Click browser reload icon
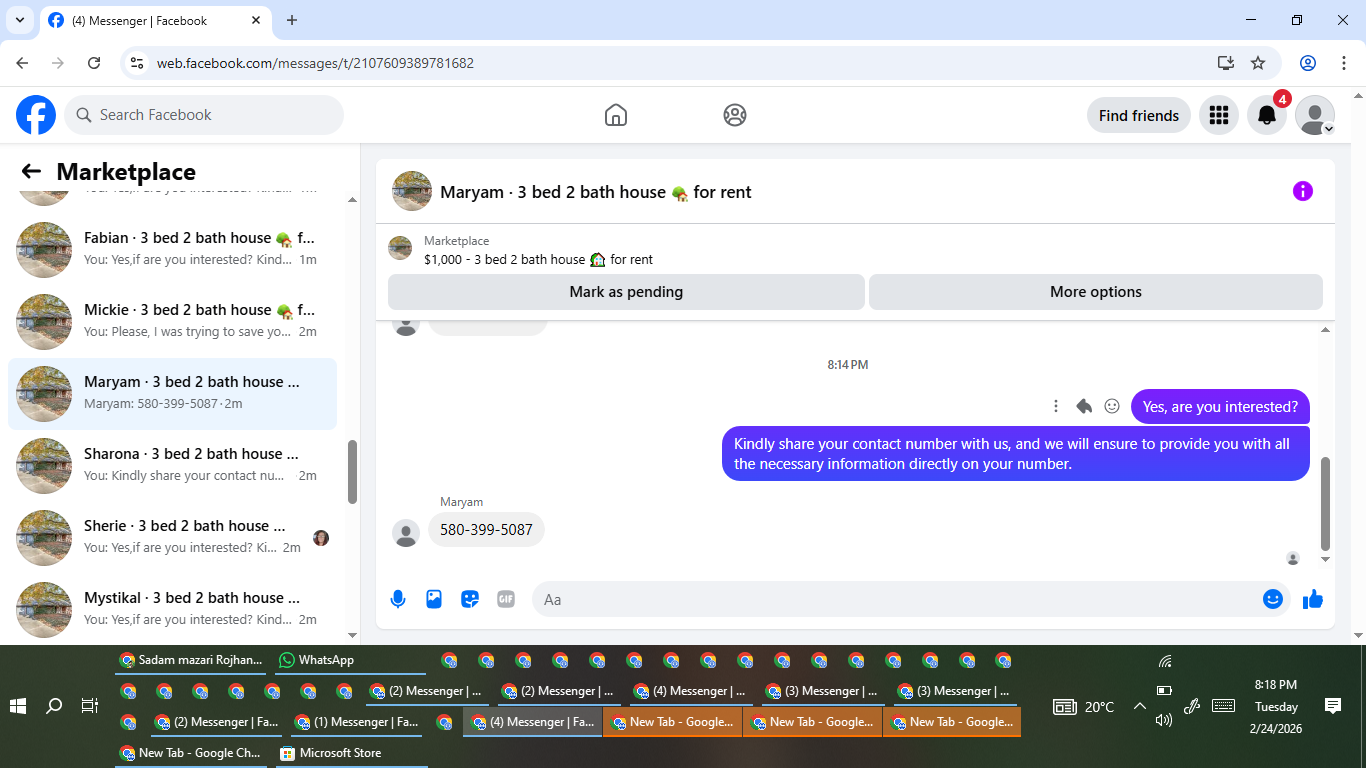 coord(94,63)
